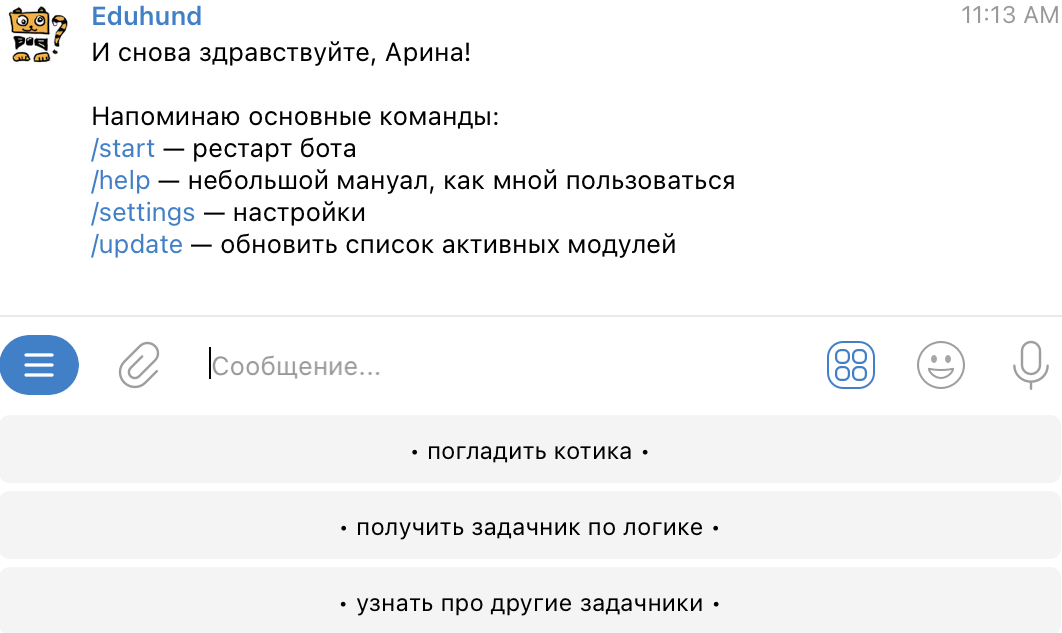
Task: Click the Eduhund bot avatar
Action: 40,35
